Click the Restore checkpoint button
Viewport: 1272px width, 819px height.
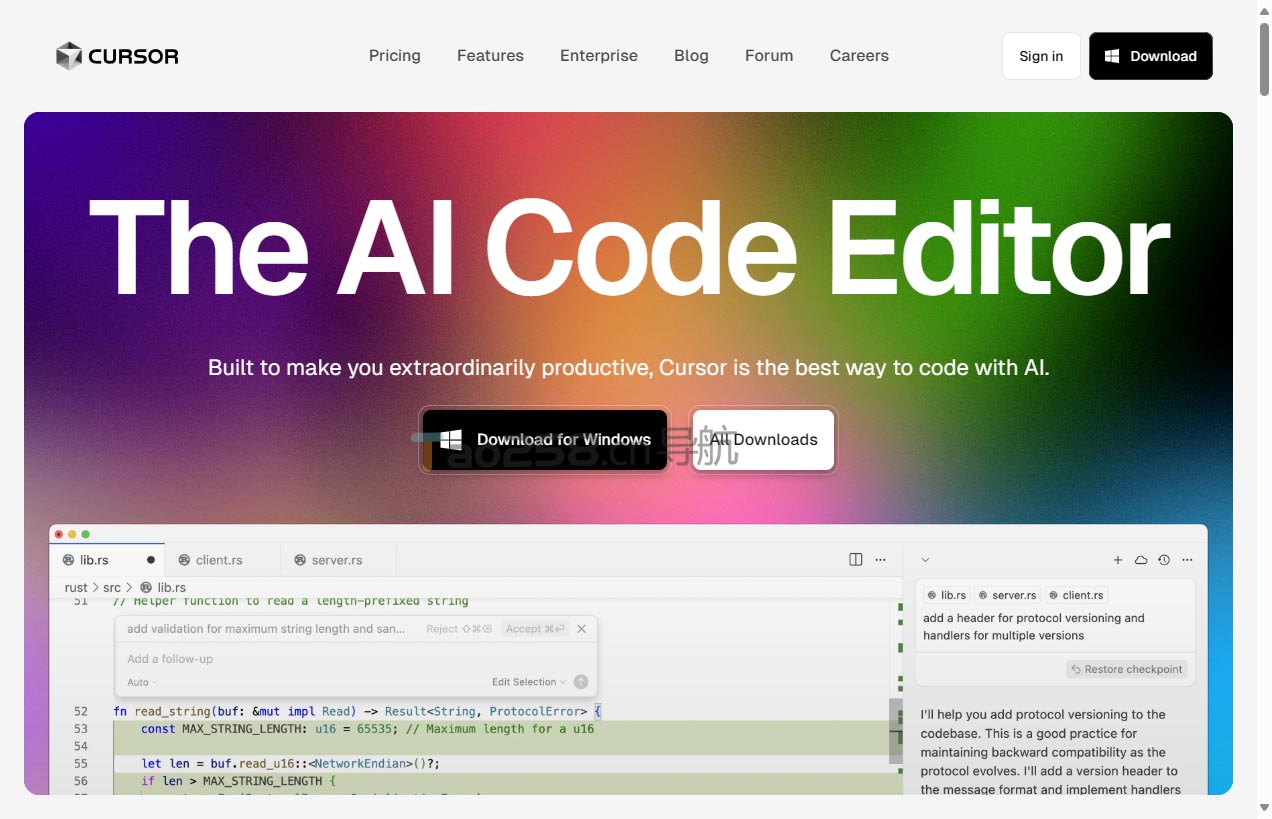point(1127,669)
